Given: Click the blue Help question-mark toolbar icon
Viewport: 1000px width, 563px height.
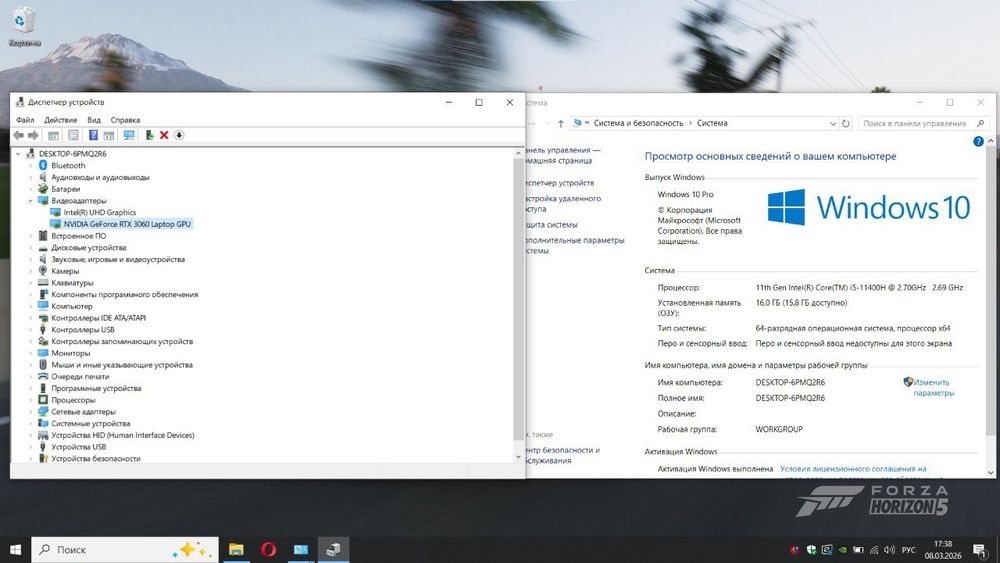Looking at the screenshot, I should 93,135.
